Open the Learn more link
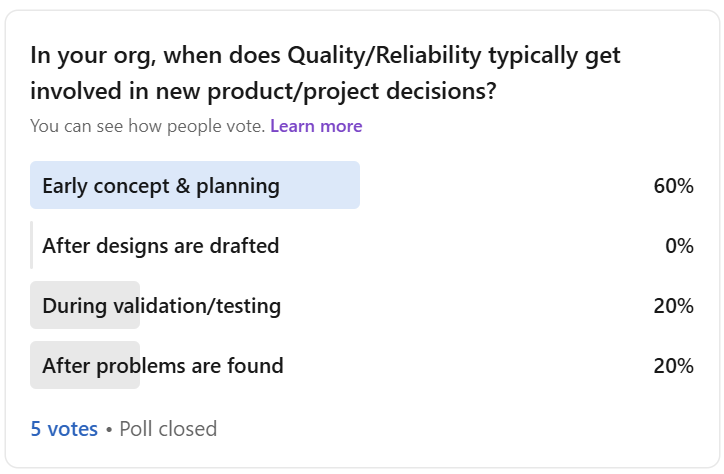Viewport: 724px width, 474px height. pos(316,126)
